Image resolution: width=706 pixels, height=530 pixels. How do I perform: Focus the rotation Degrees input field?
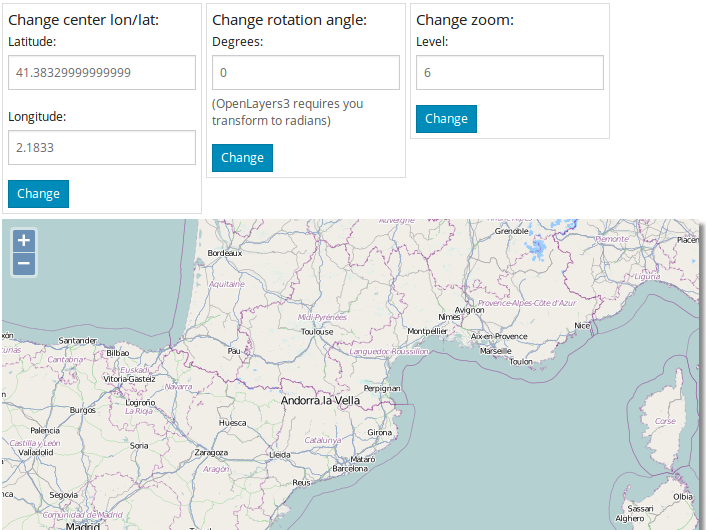[305, 72]
